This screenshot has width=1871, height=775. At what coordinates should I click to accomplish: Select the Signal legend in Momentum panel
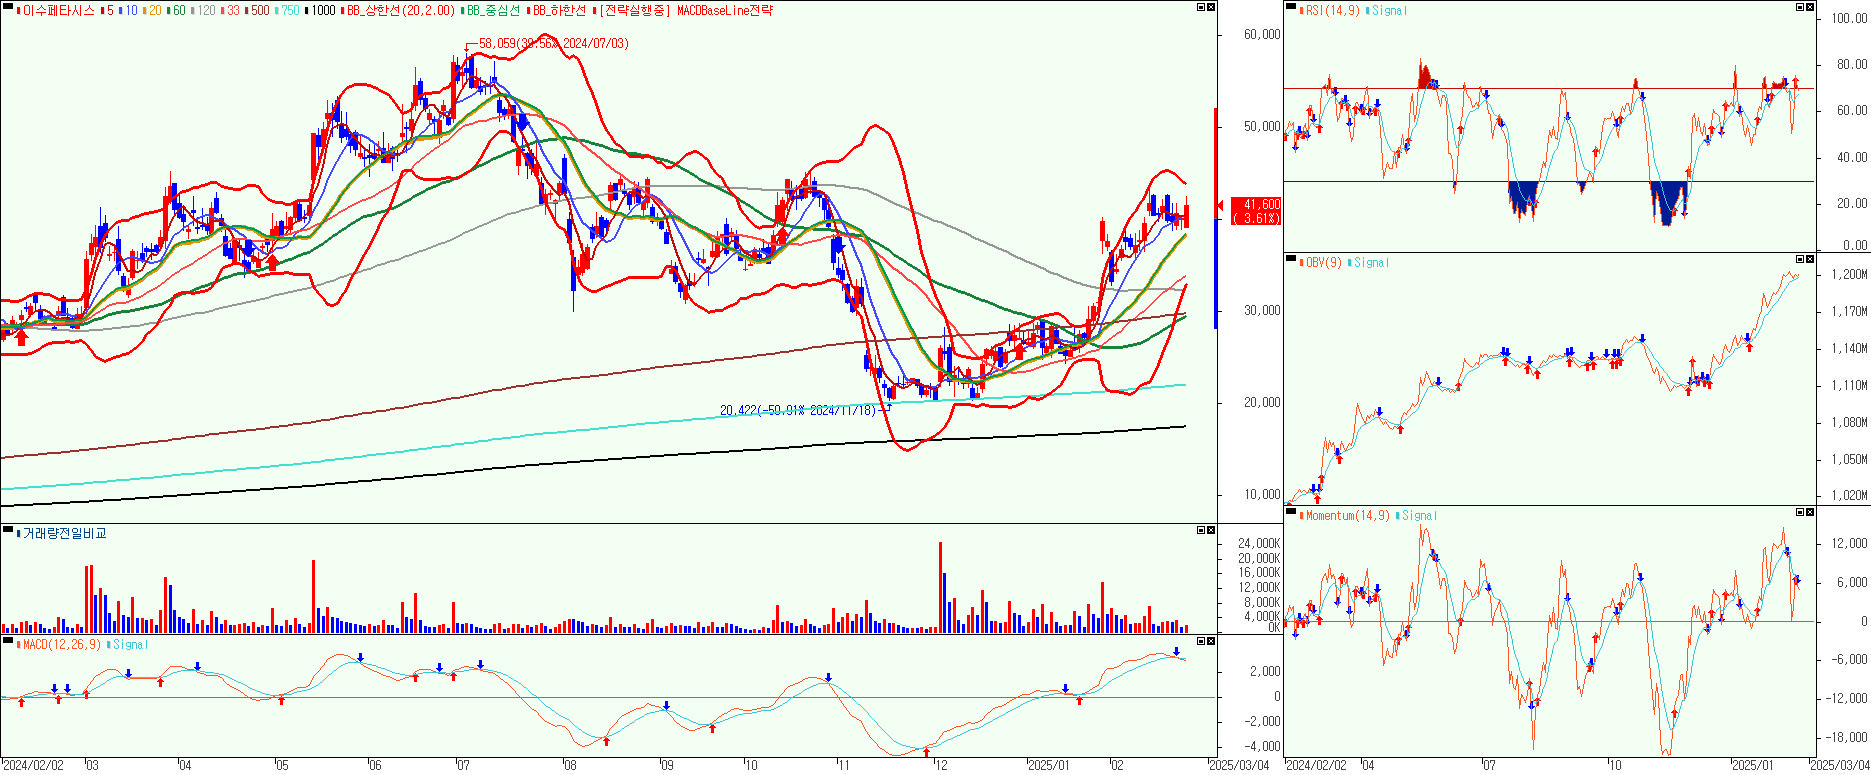[x=1417, y=516]
